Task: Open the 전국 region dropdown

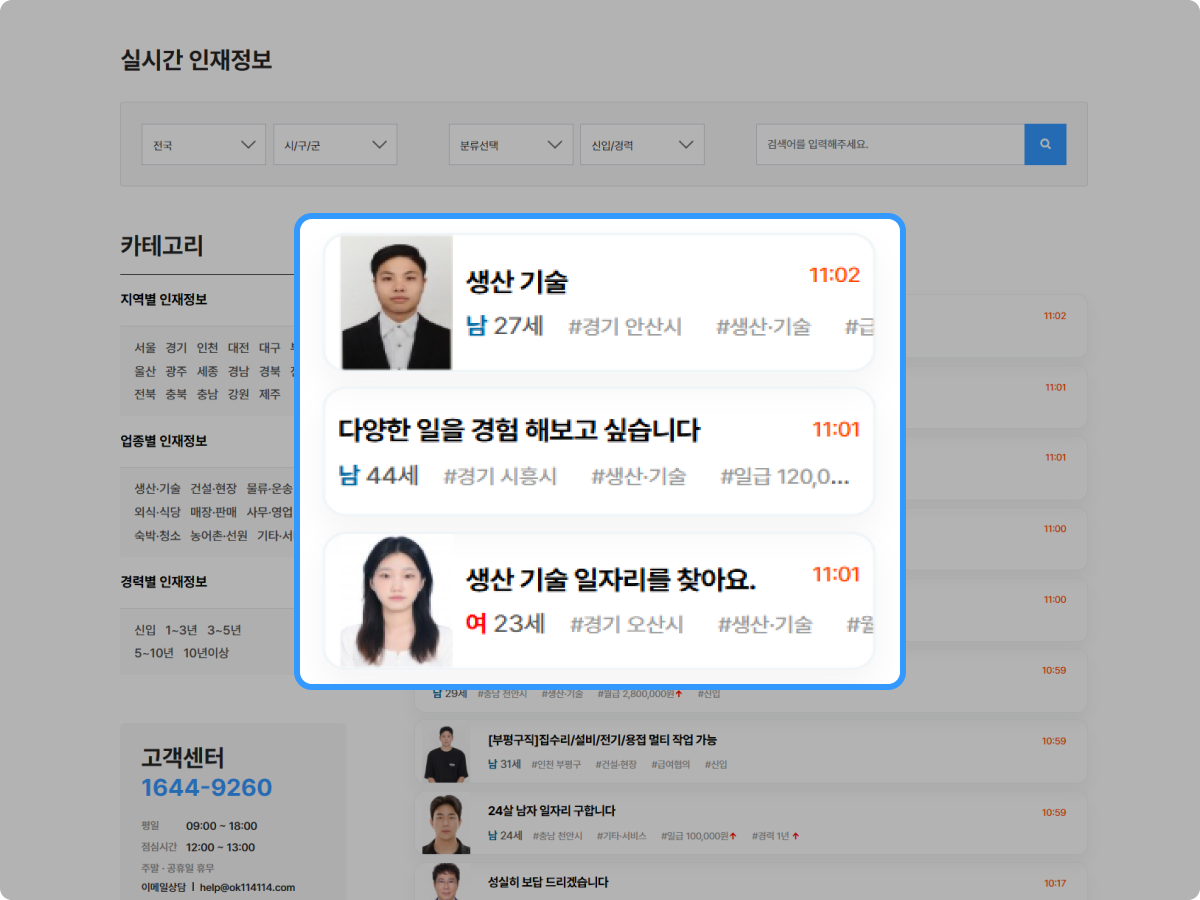Action: point(203,145)
